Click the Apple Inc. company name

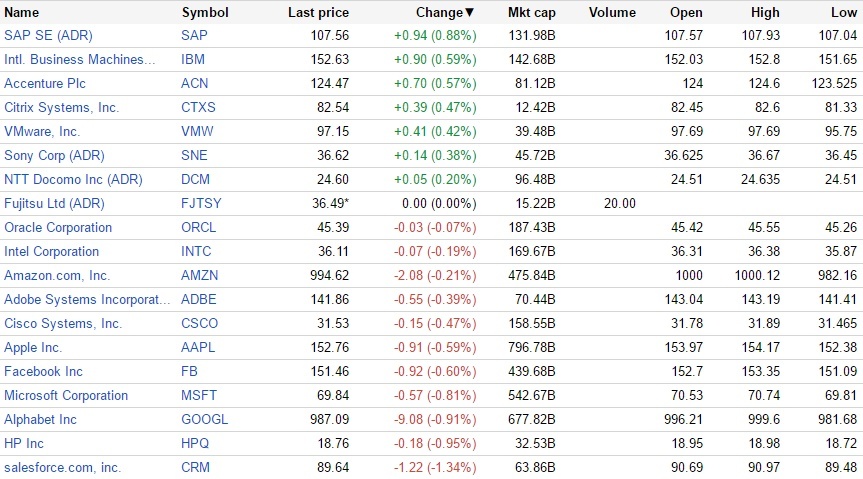click(33, 347)
